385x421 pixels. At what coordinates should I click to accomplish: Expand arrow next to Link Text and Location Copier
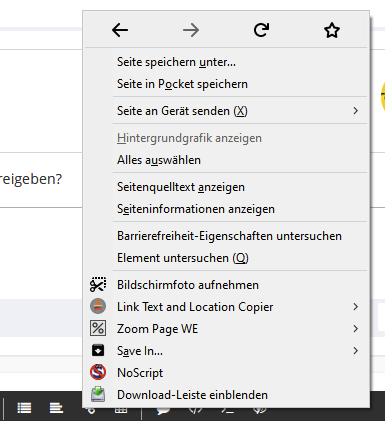point(356,307)
